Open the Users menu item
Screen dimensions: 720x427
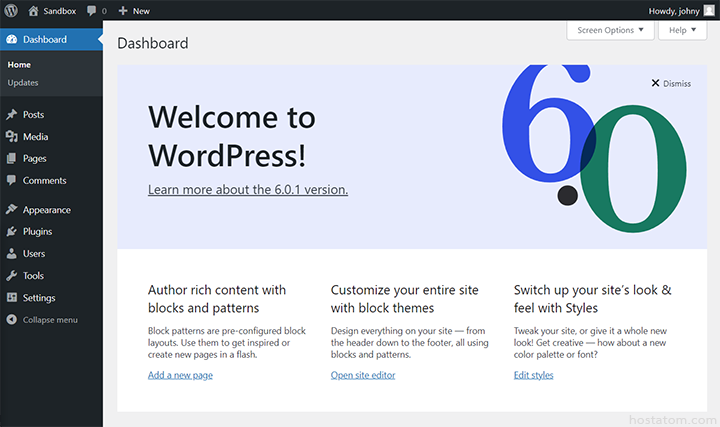click(x=34, y=254)
